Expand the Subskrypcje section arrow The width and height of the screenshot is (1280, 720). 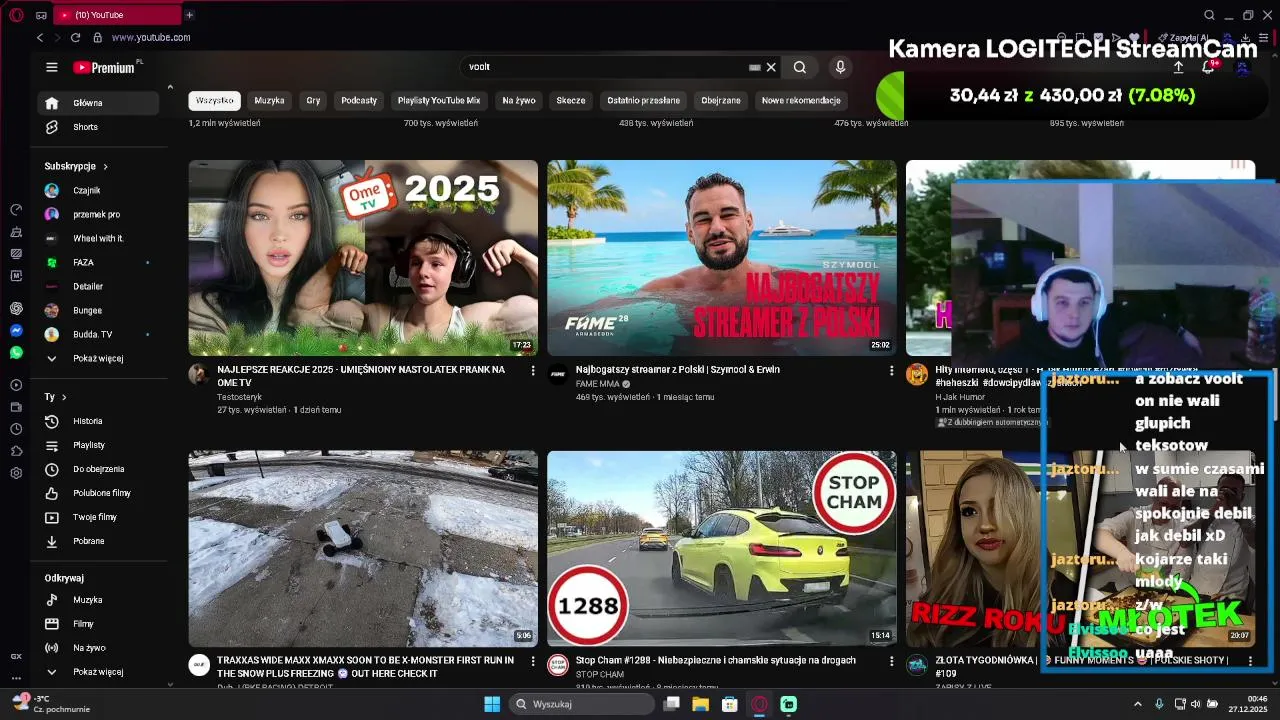(x=105, y=166)
